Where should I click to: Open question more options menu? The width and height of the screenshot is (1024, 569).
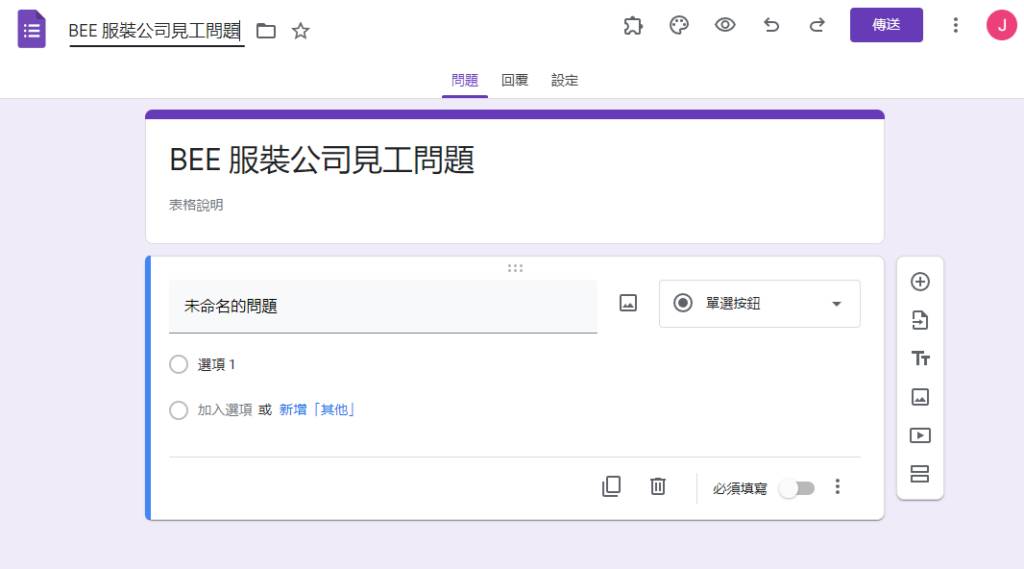pos(837,487)
